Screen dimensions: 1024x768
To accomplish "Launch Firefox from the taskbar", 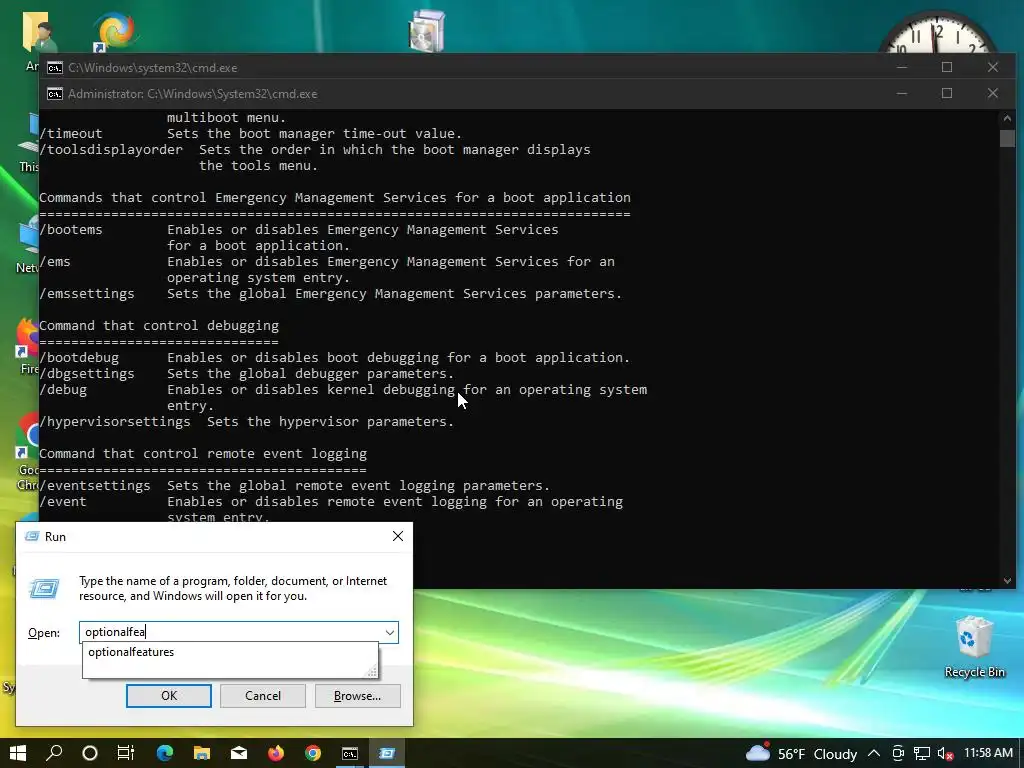I will 276,753.
